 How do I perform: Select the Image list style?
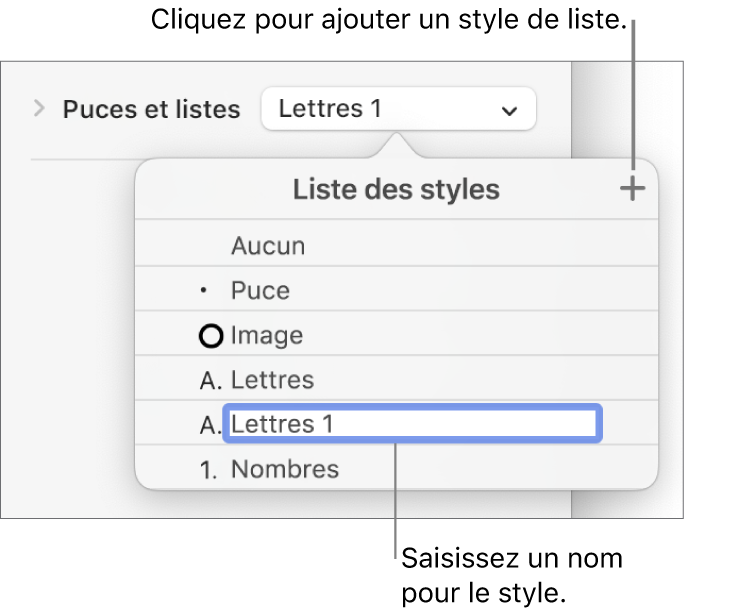pyautogui.click(x=267, y=336)
